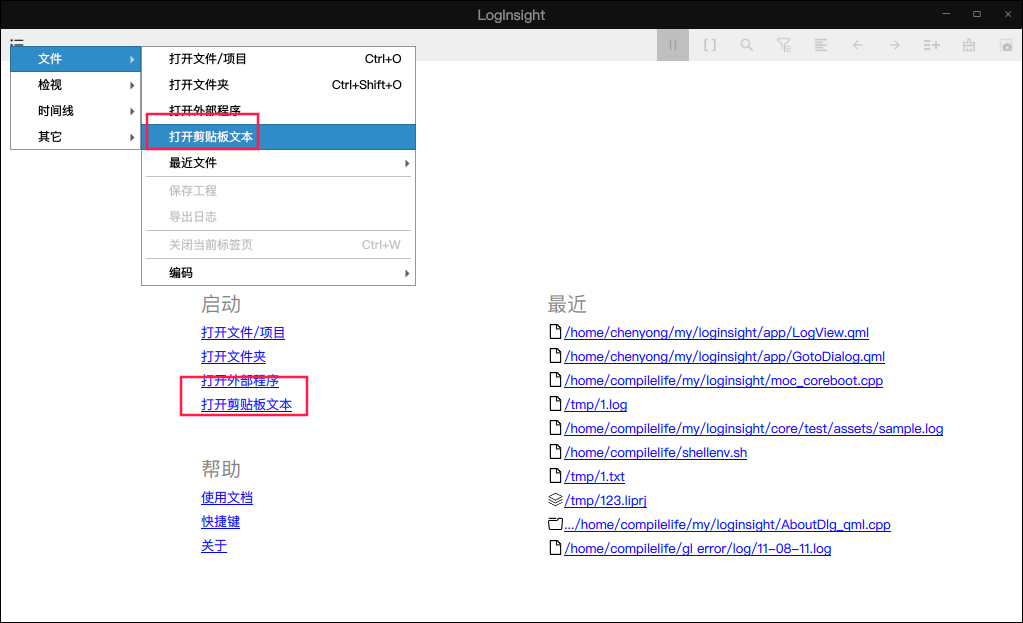Click the text lines align icon
Image resolution: width=1023 pixels, height=623 pixels.
pyautogui.click(x=821, y=45)
